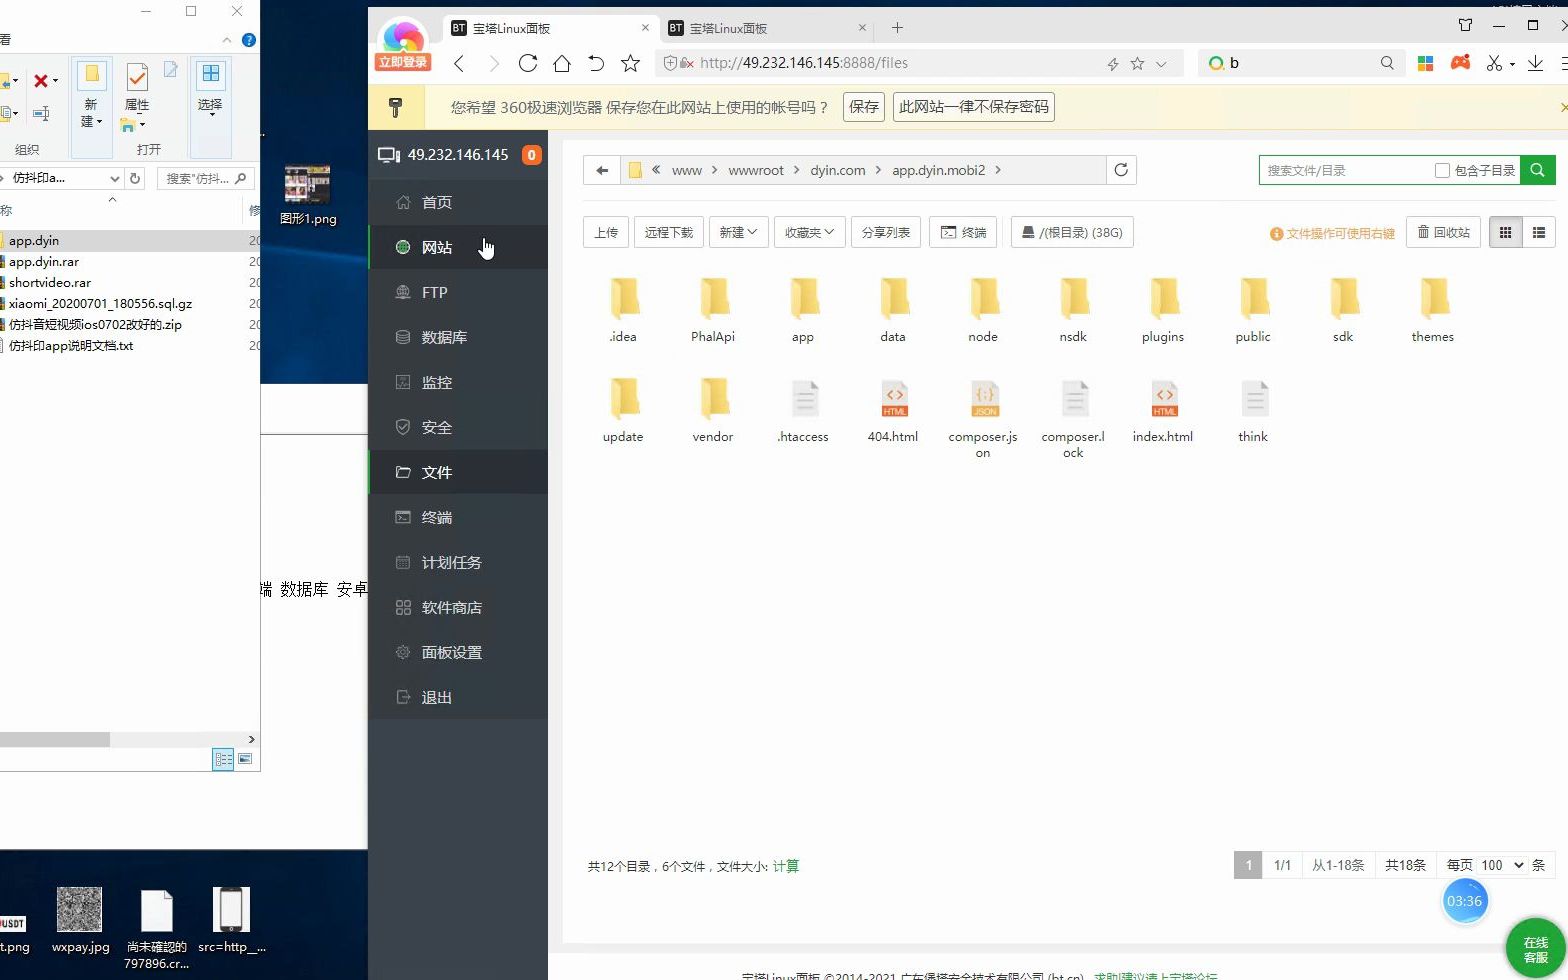
Task: Expand breadcrumb chevrons before www
Action: [656, 170]
